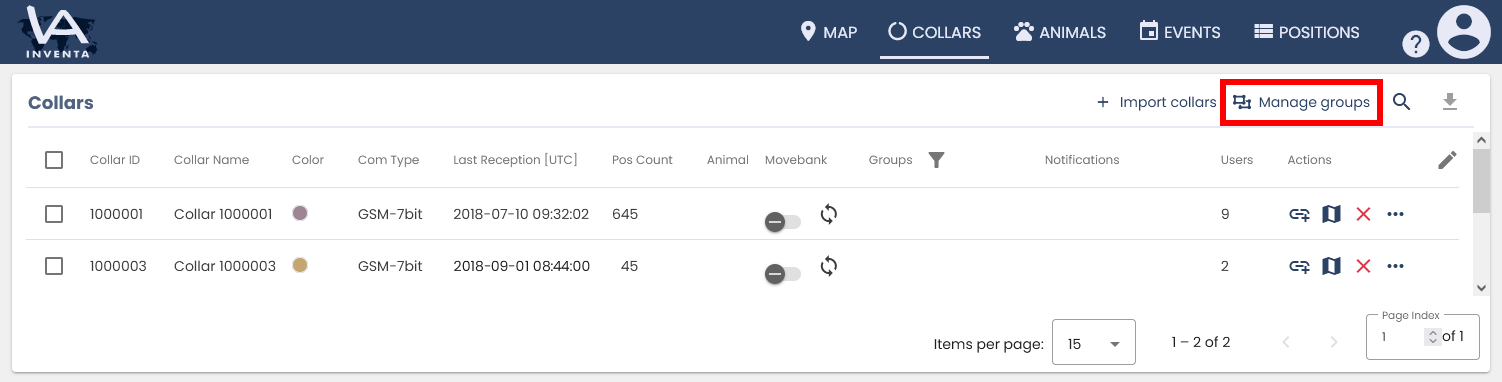Switch to the Animals tab
1502x382 pixels.
1060,32
